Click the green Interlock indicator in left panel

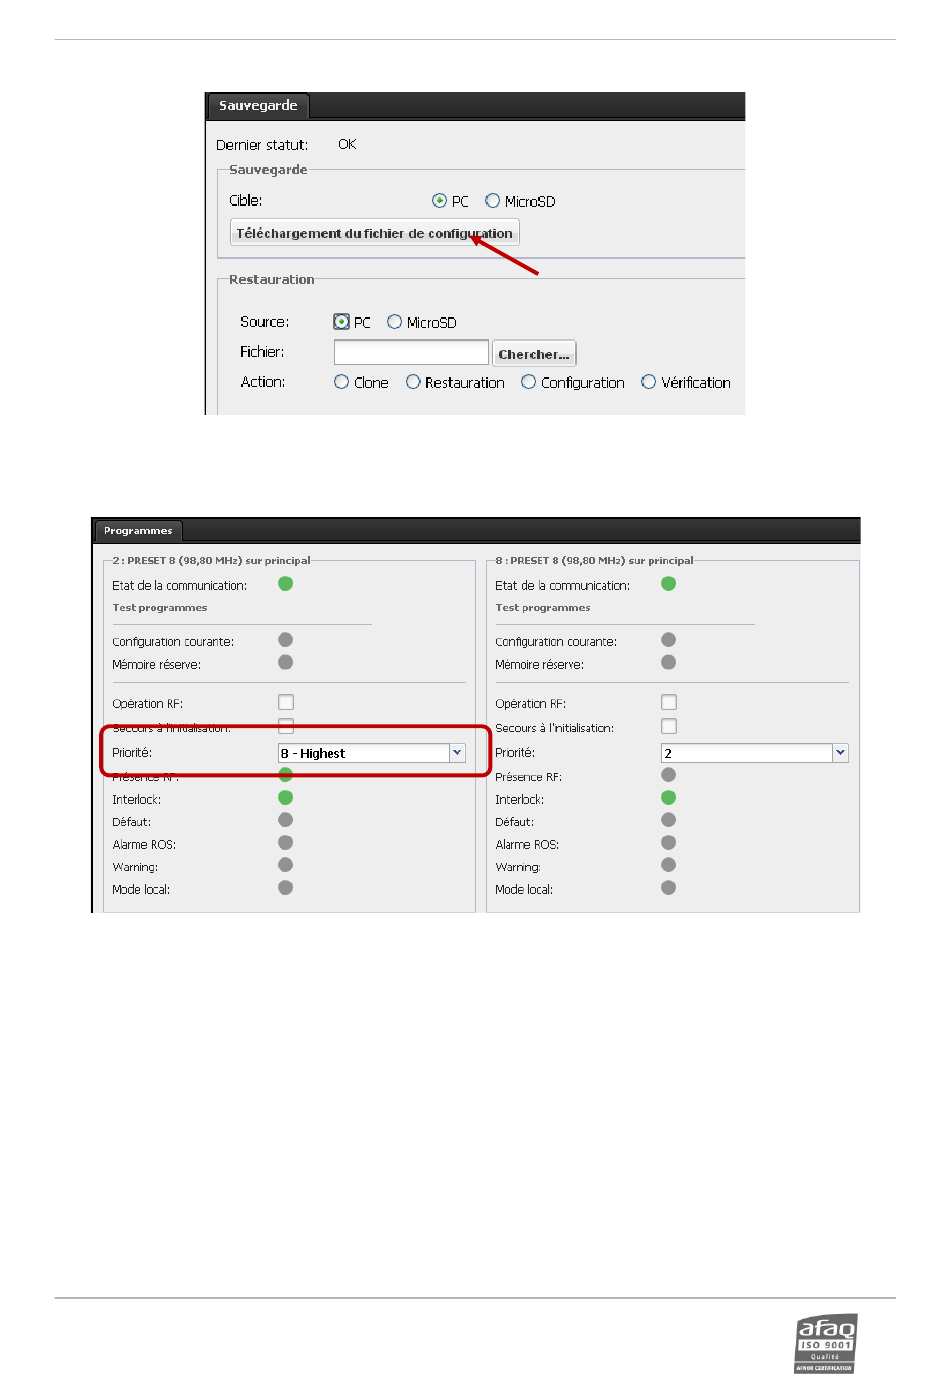tap(286, 798)
